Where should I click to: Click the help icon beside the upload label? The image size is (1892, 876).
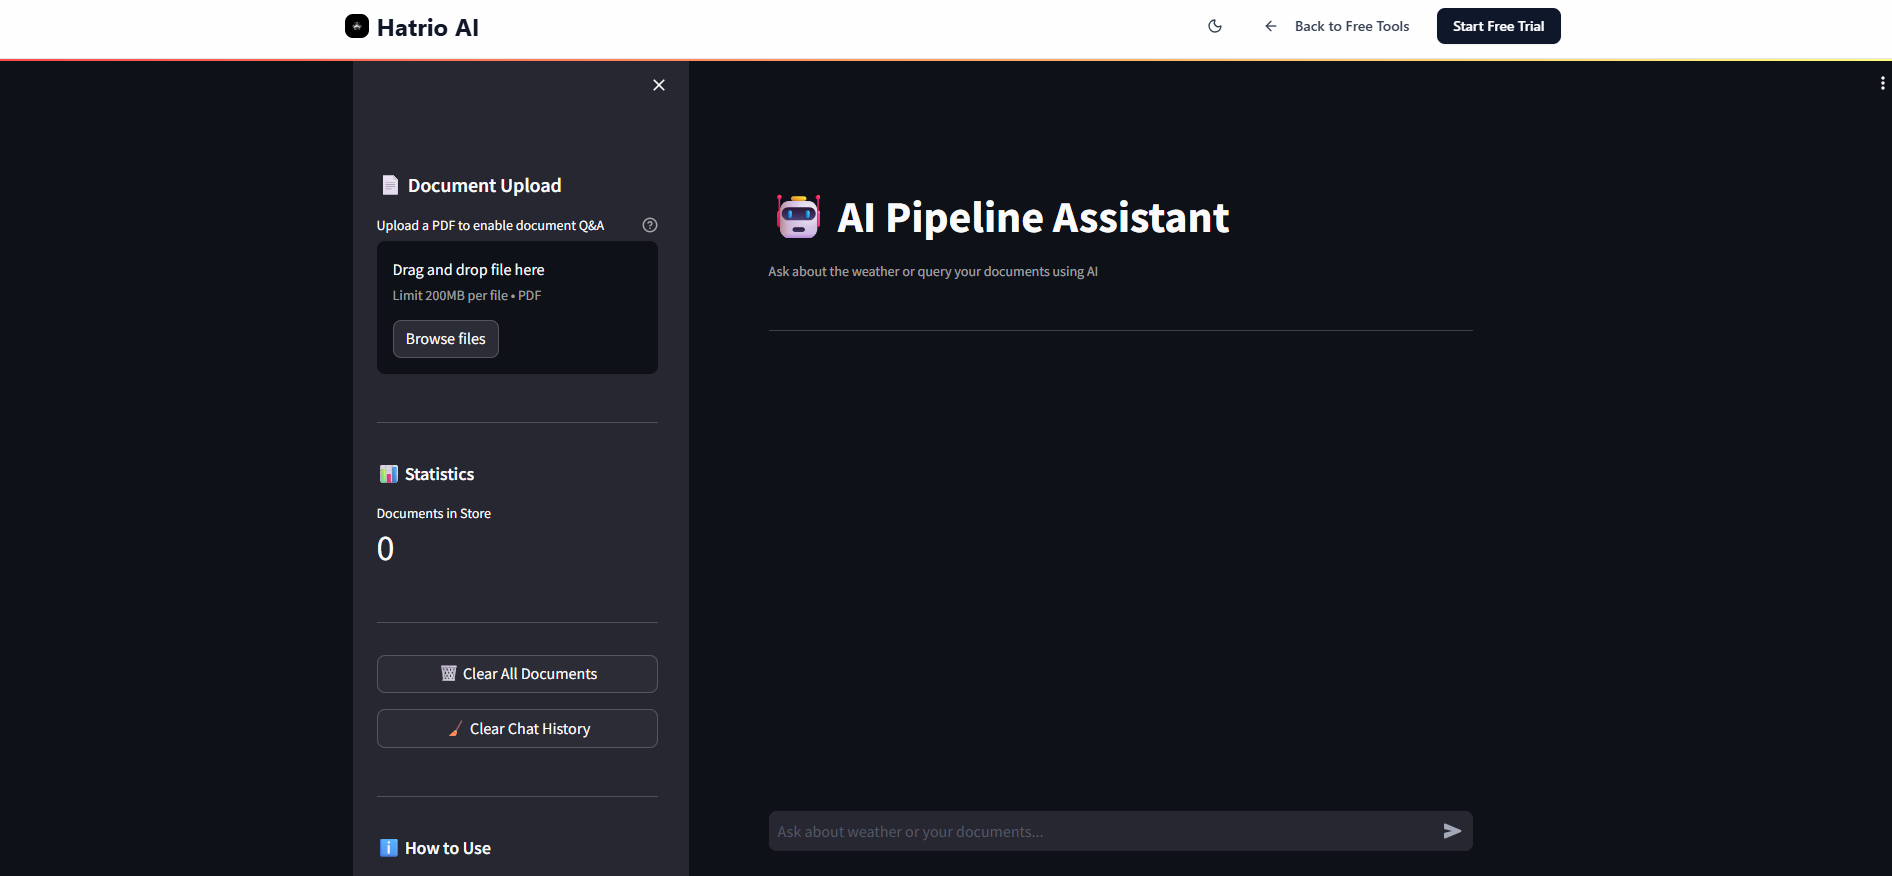pyautogui.click(x=650, y=225)
